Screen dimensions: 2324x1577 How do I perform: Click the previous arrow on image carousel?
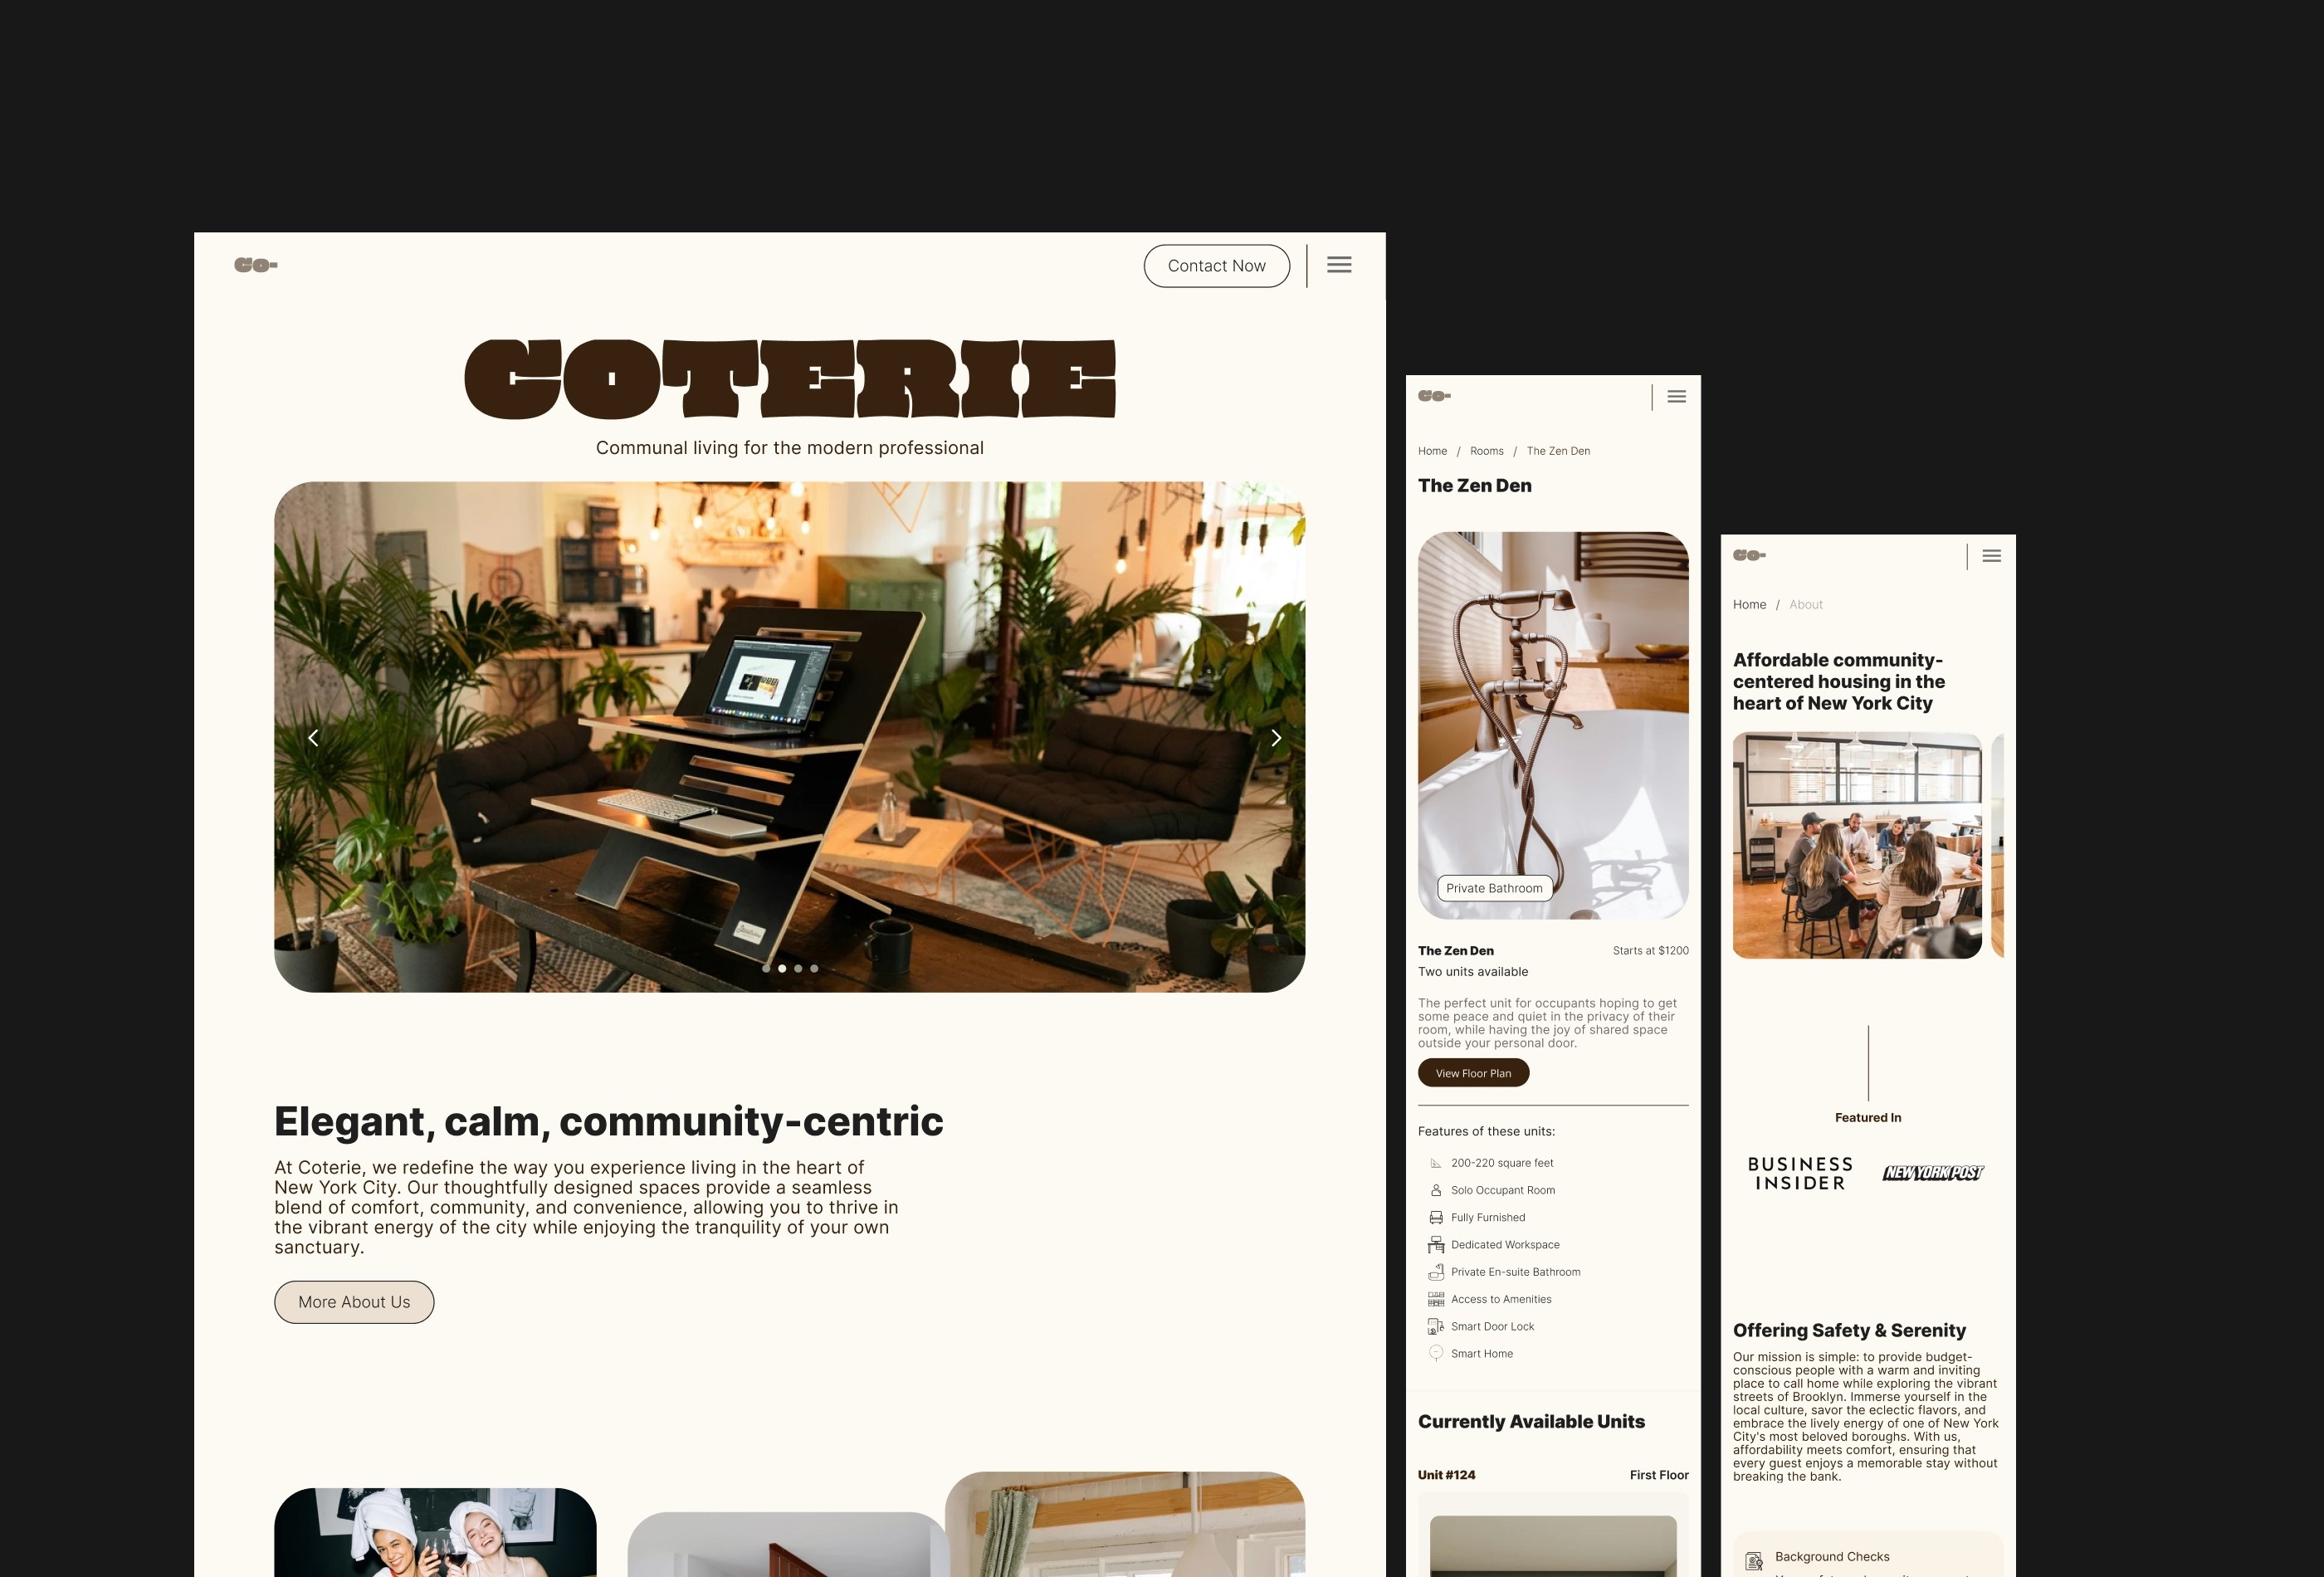tap(308, 735)
